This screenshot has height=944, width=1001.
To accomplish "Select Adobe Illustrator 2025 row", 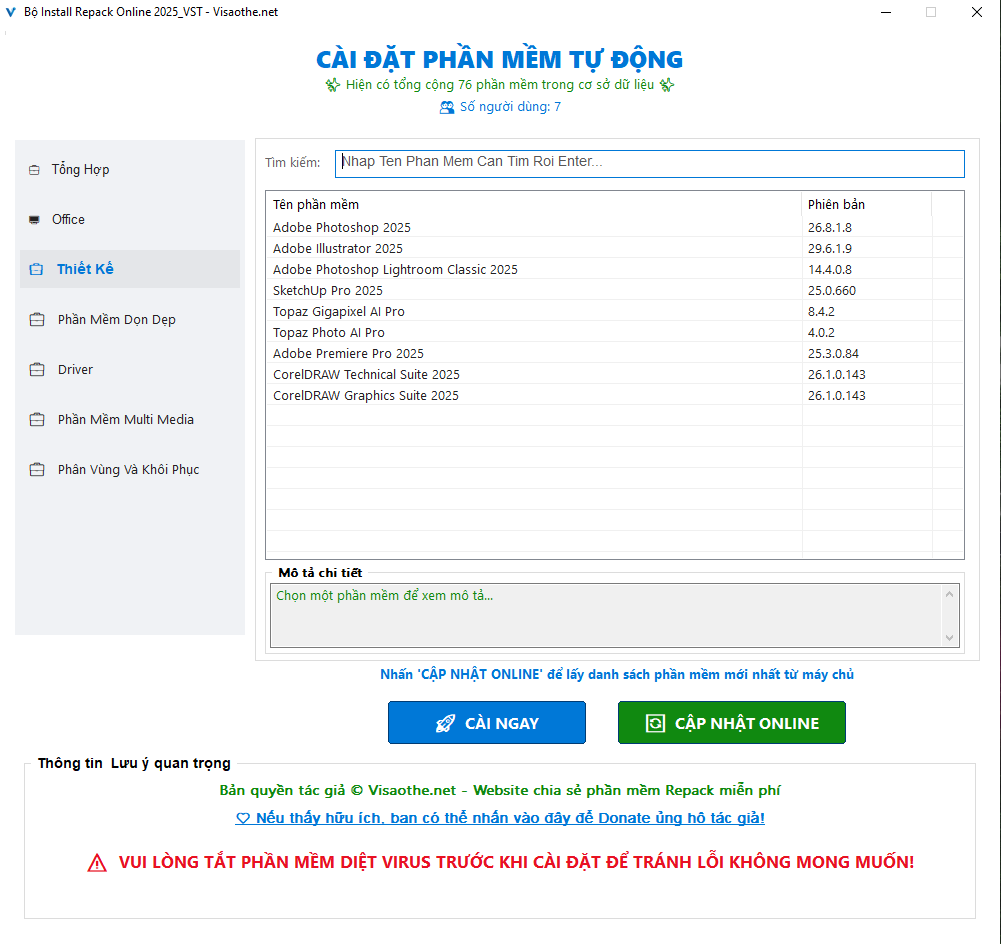I will coord(614,248).
